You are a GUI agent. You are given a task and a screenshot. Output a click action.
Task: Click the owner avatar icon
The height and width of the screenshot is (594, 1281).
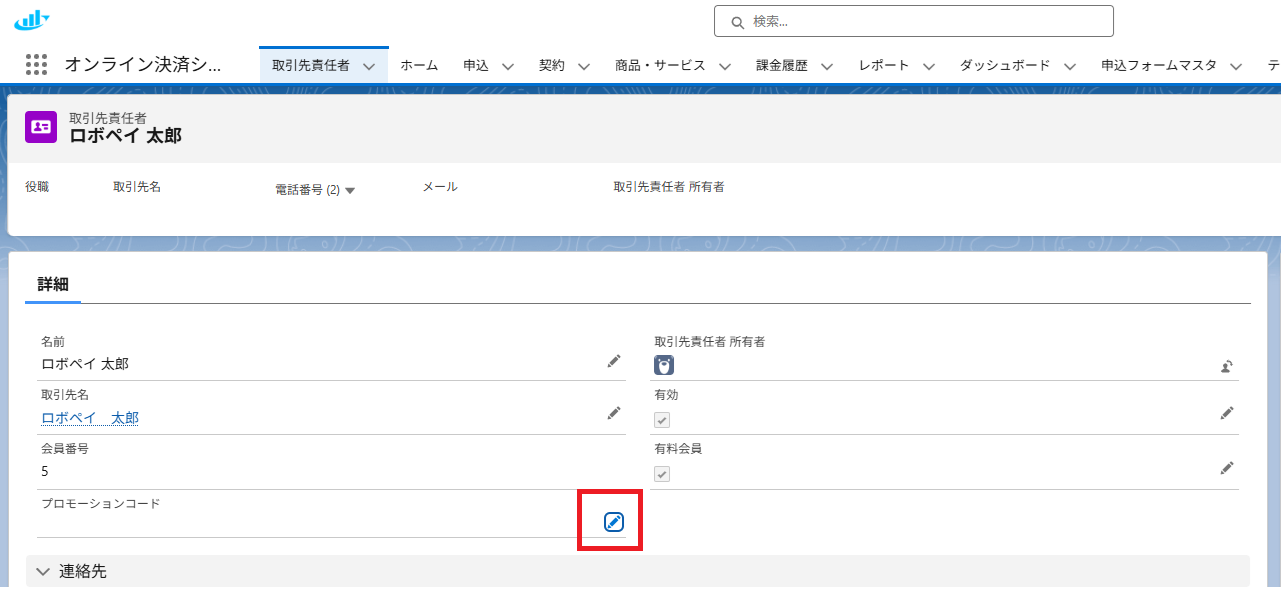click(x=664, y=366)
